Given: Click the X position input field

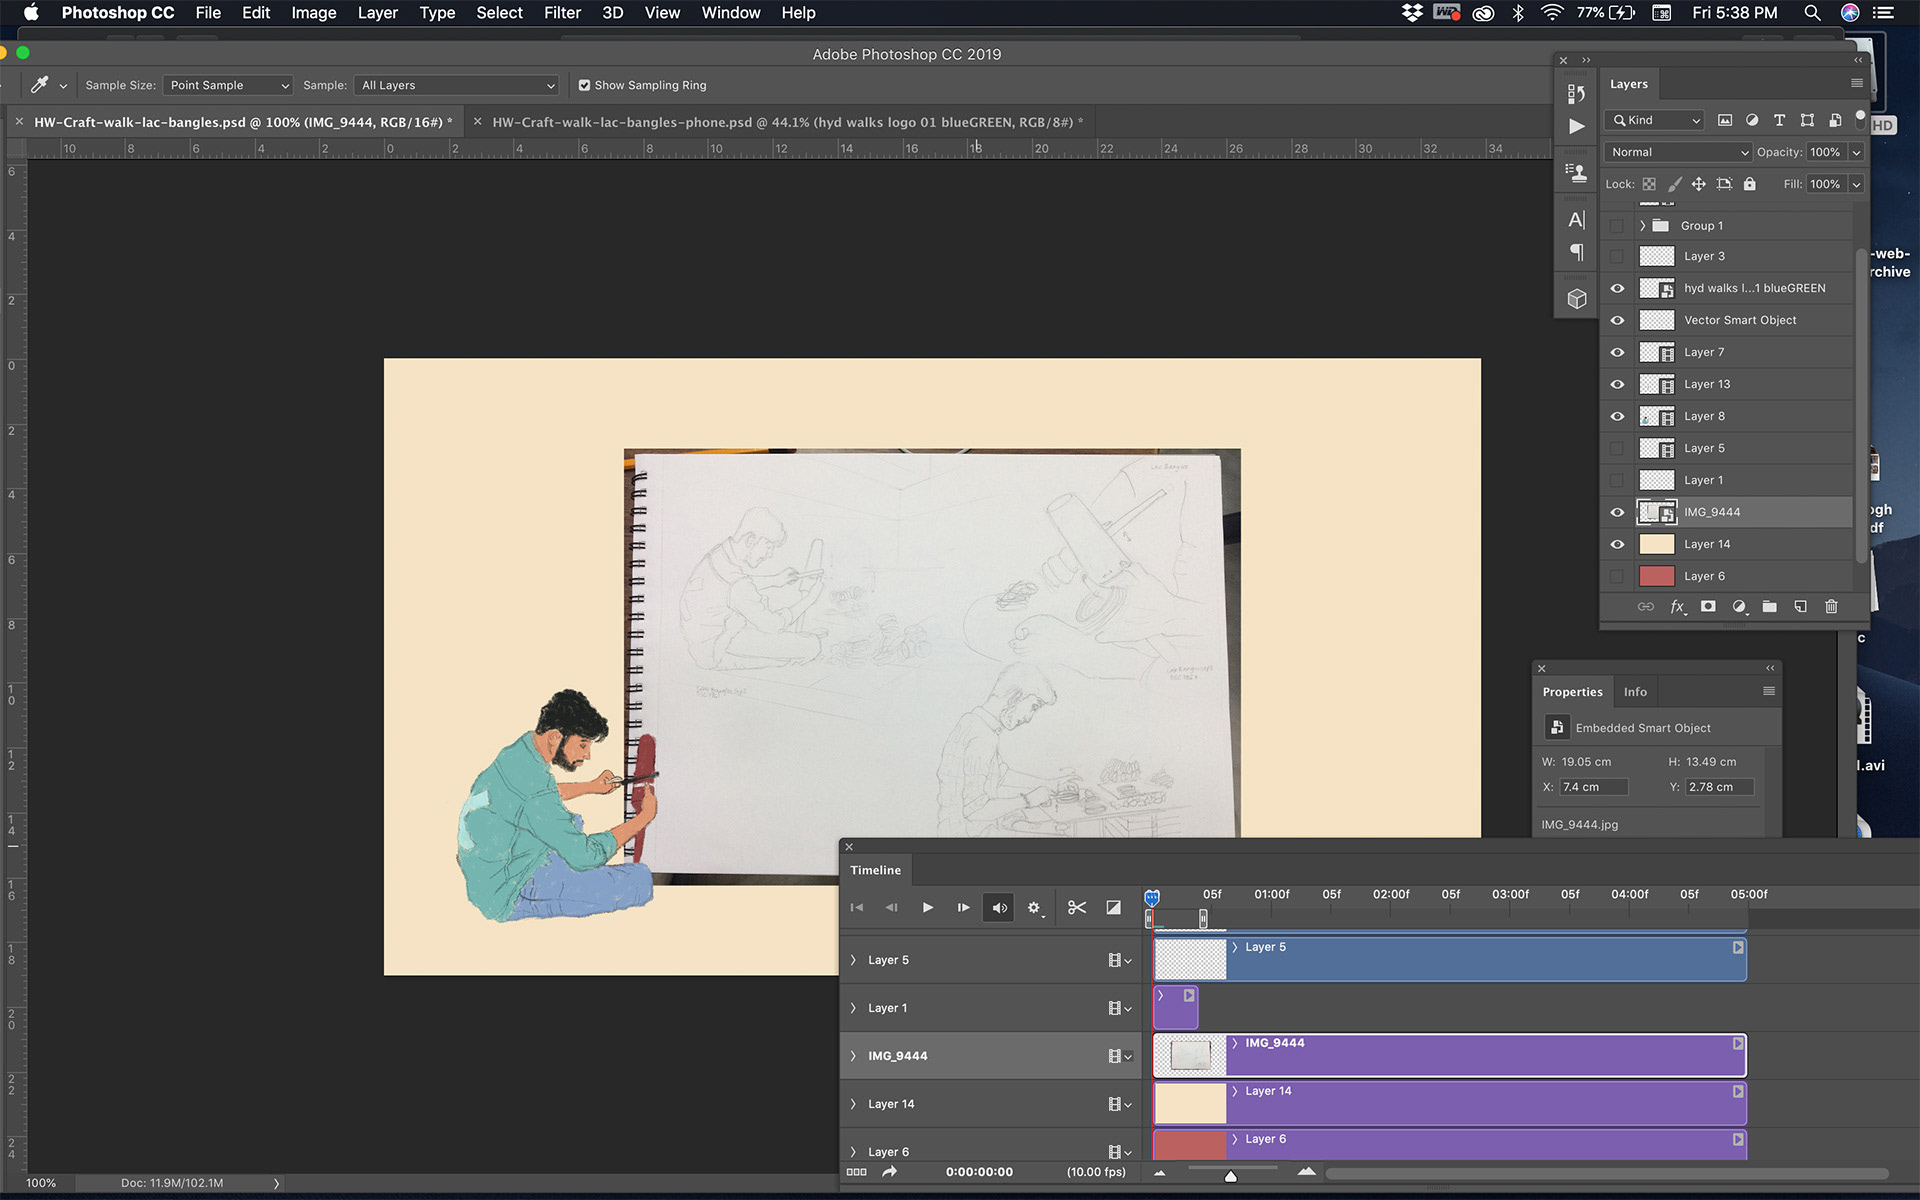Looking at the screenshot, I should coord(1594,787).
